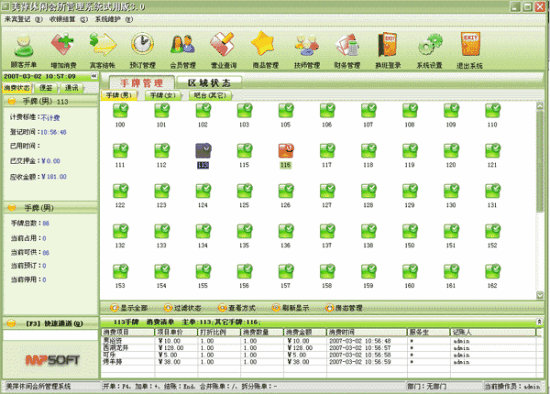Select hand tag 100
Screen dimensions: 550x394
coord(120,115)
